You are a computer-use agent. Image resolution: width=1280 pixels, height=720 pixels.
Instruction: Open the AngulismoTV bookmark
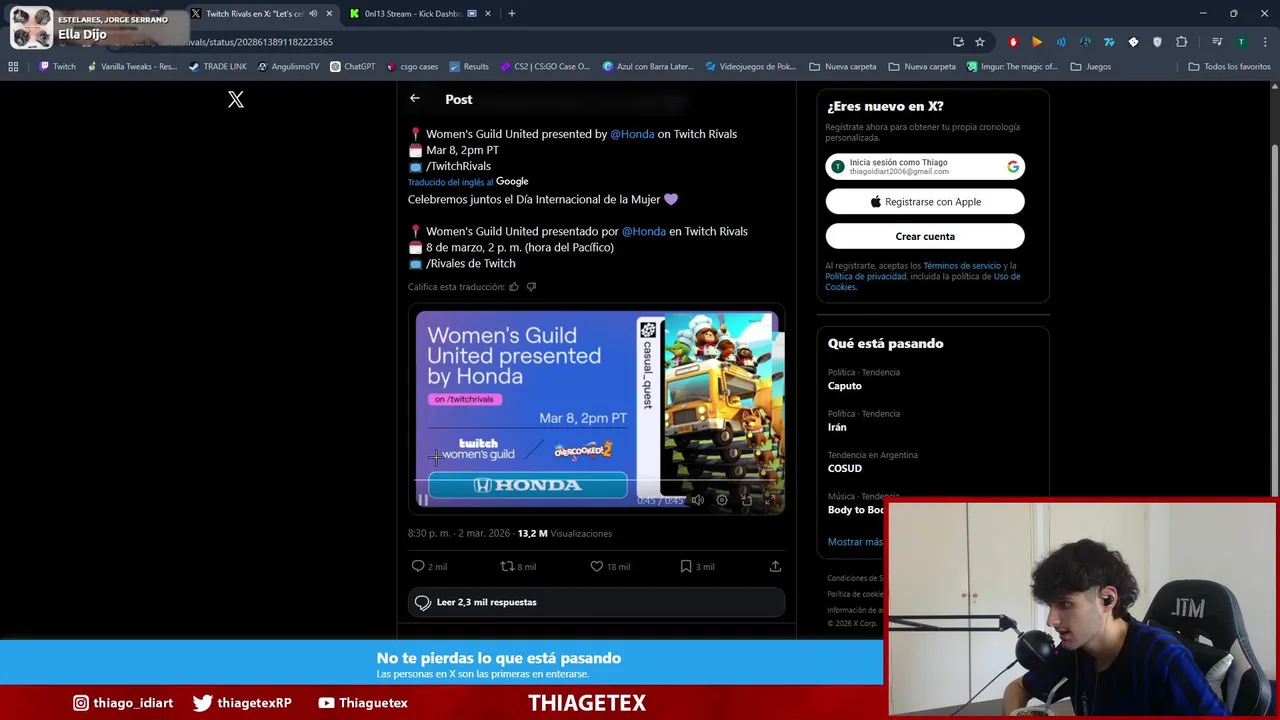click(x=289, y=67)
